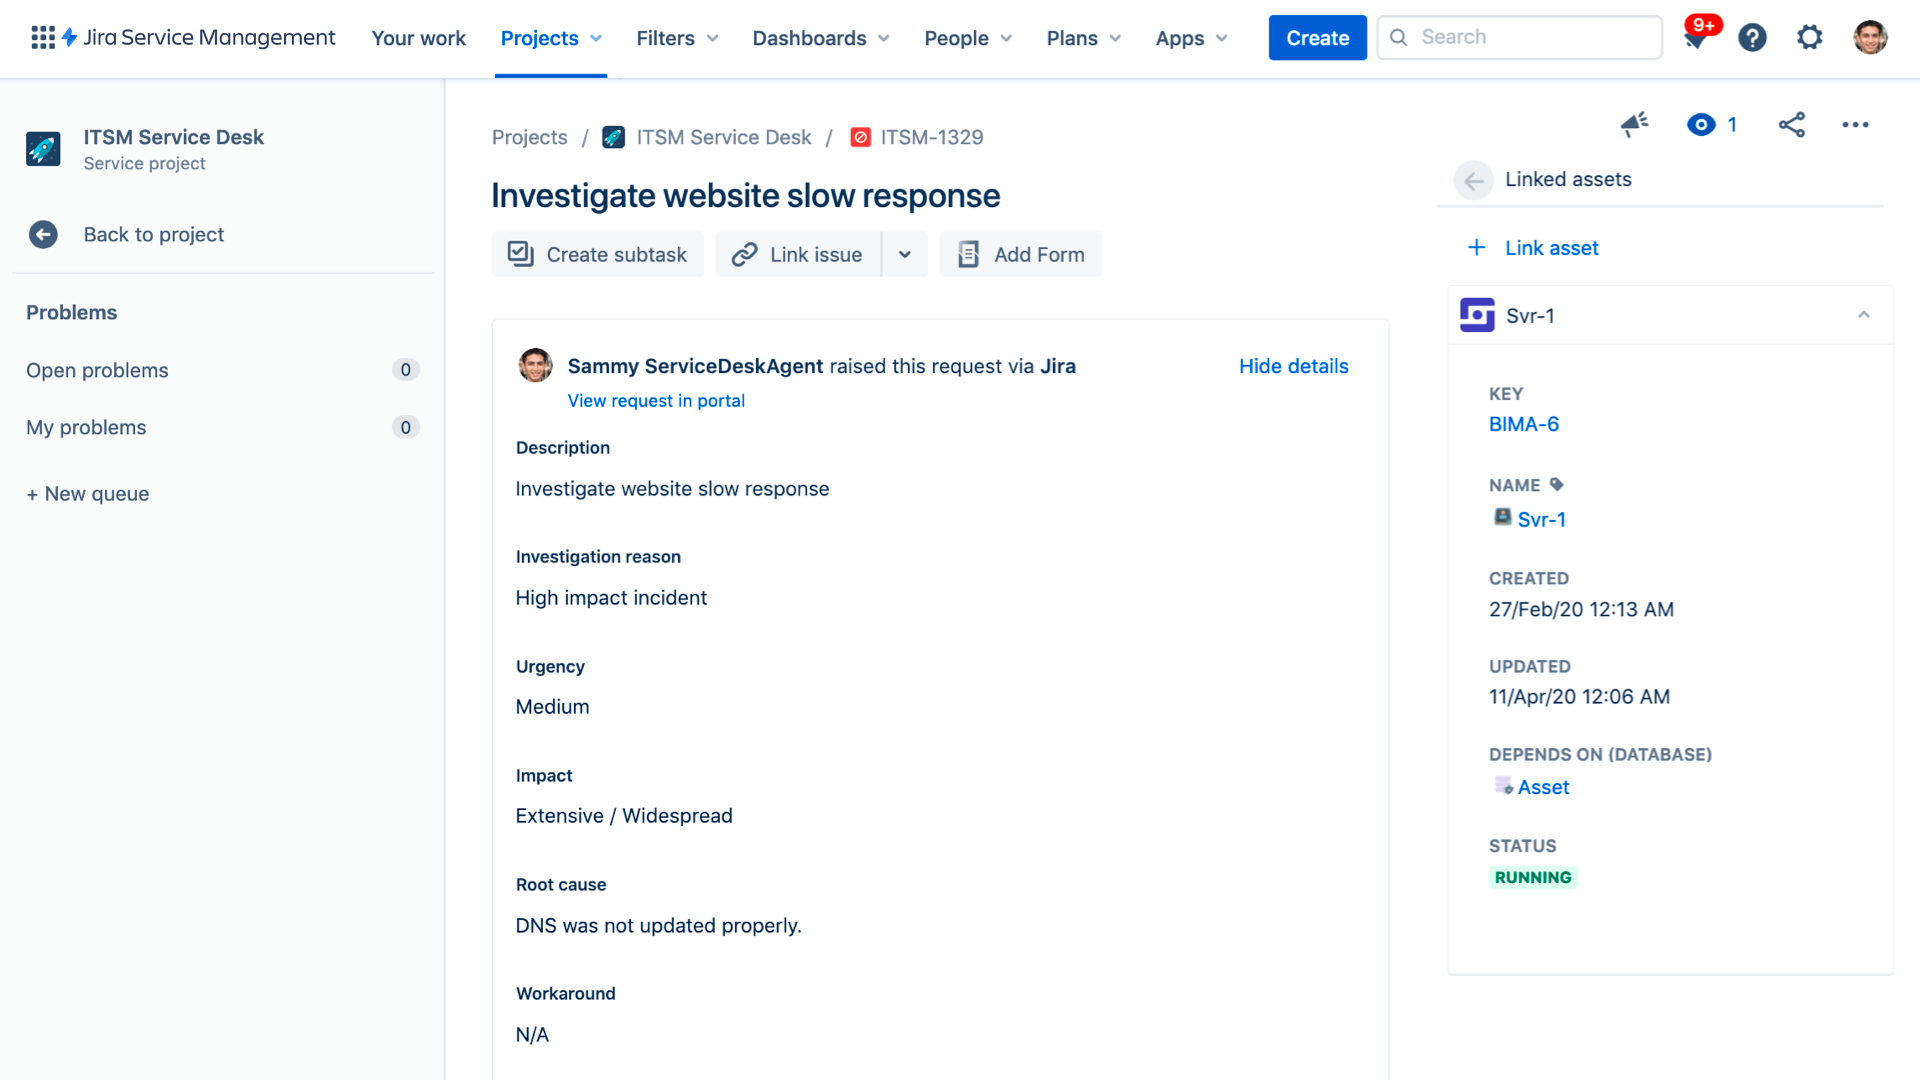
Task: Open the Atlassian app switcher grid
Action: coord(41,37)
